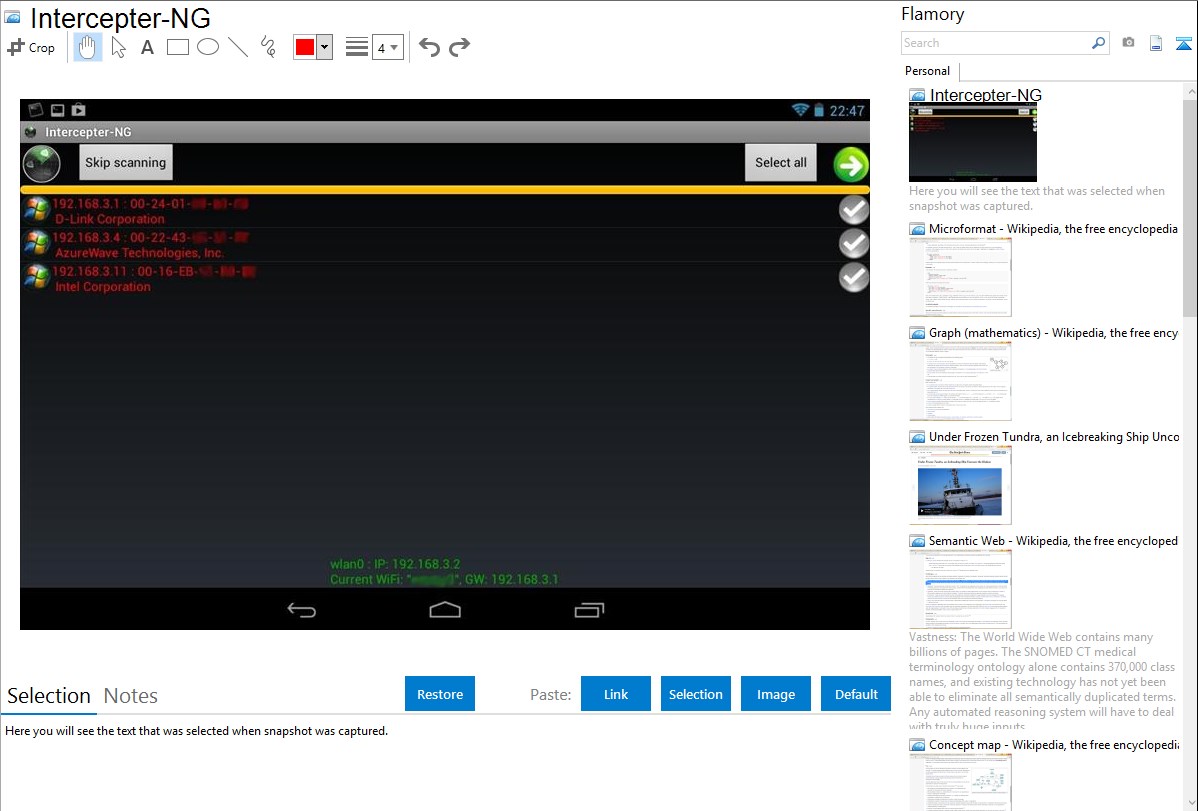Toggle checkmark for 192.168.3.4 AzureWave host
The width and height of the screenshot is (1198, 811).
pos(853,244)
